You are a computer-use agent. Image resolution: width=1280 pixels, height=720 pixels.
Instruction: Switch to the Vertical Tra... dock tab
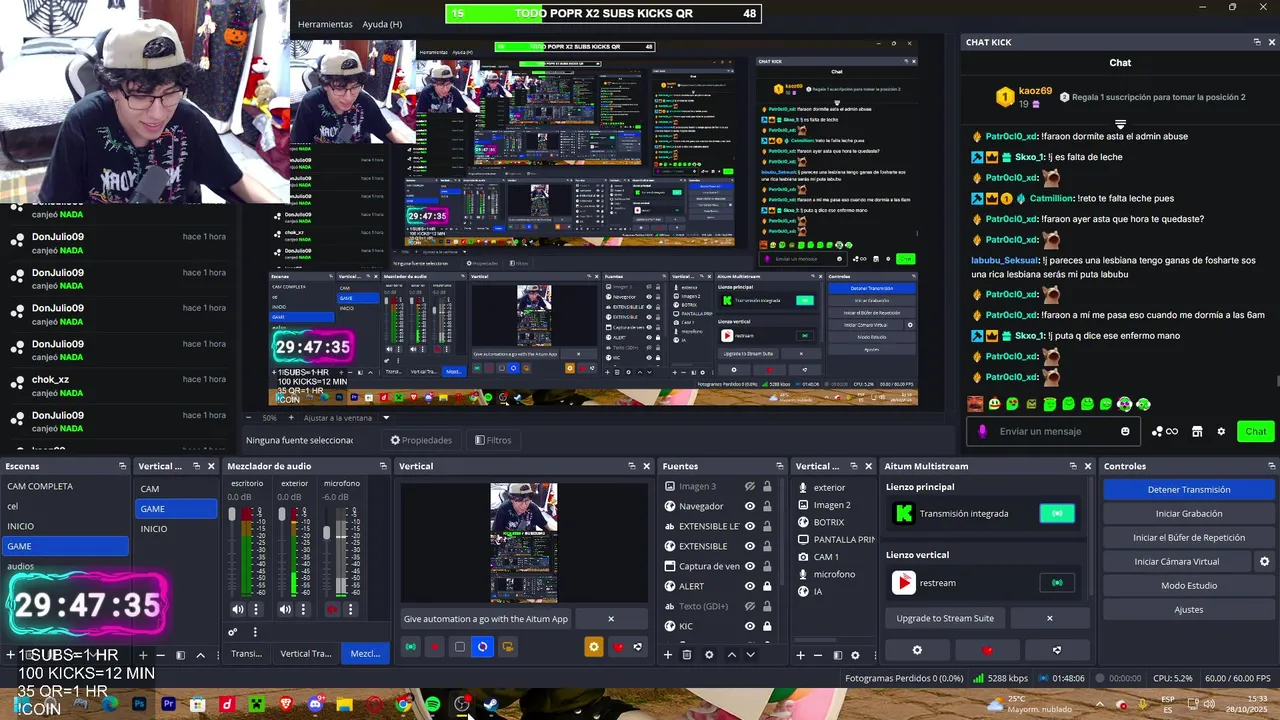pos(306,654)
